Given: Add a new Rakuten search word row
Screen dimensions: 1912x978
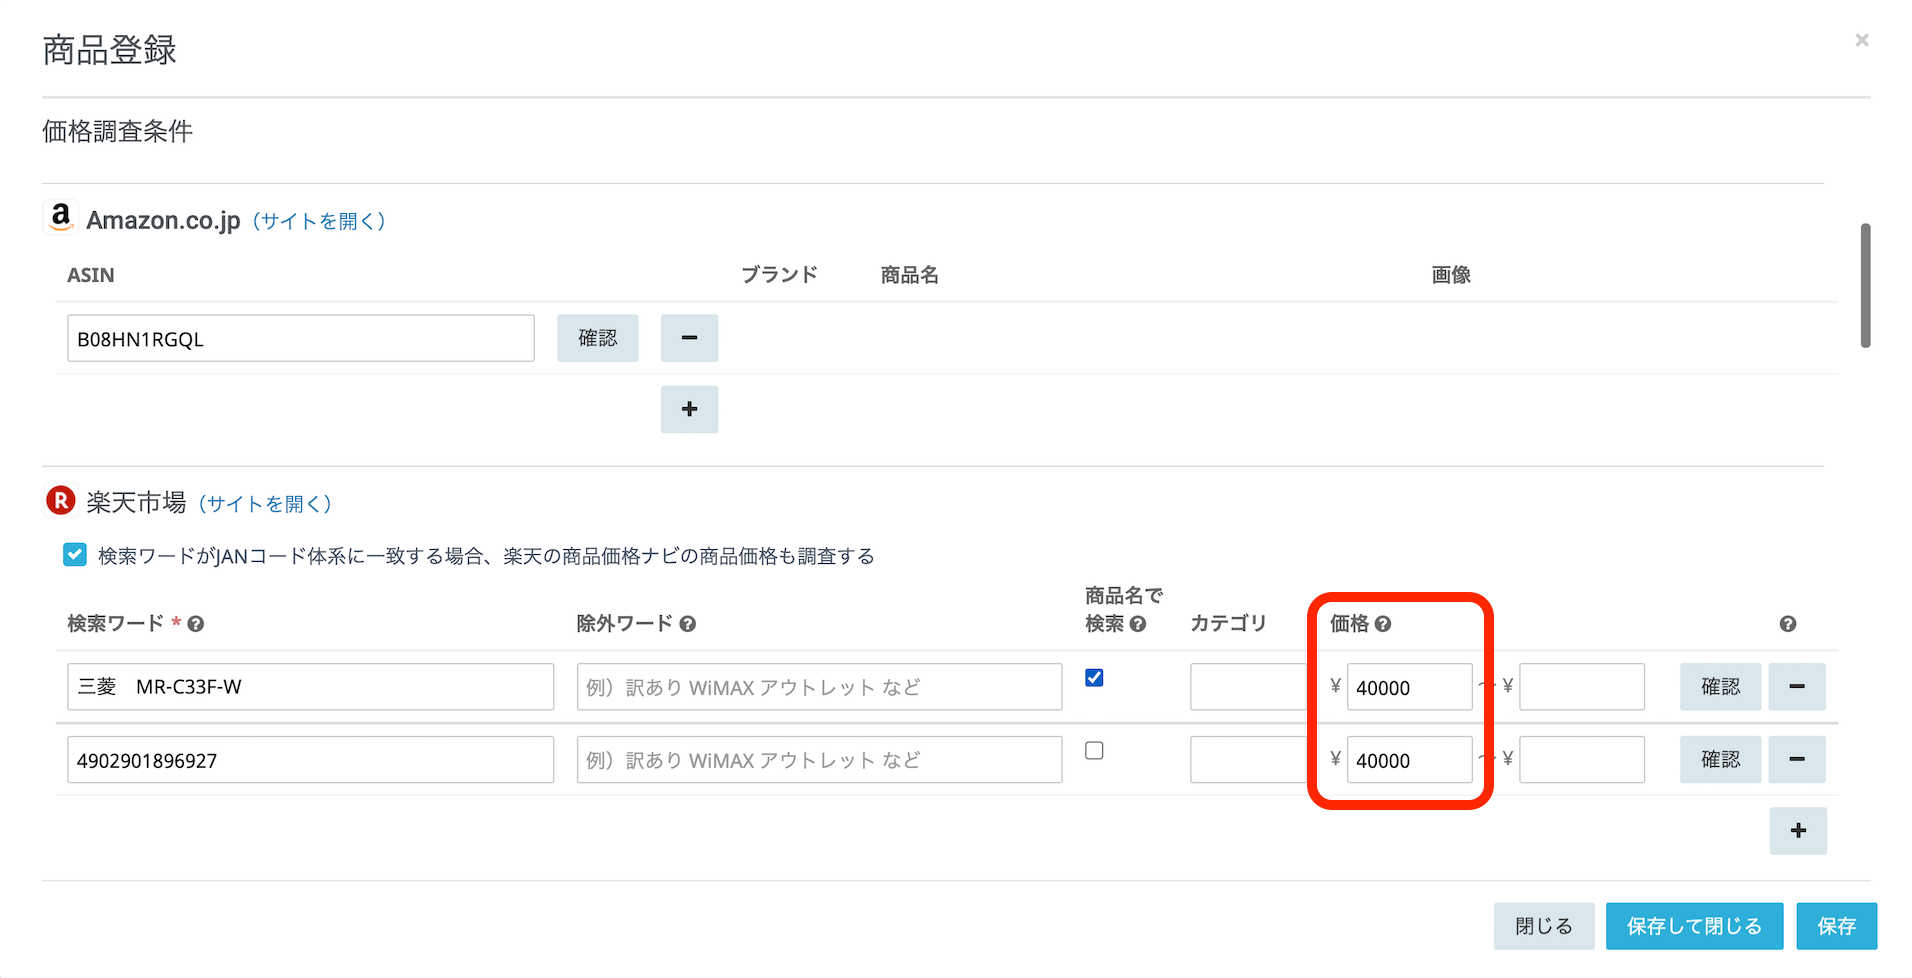Looking at the screenshot, I should coord(1797,831).
